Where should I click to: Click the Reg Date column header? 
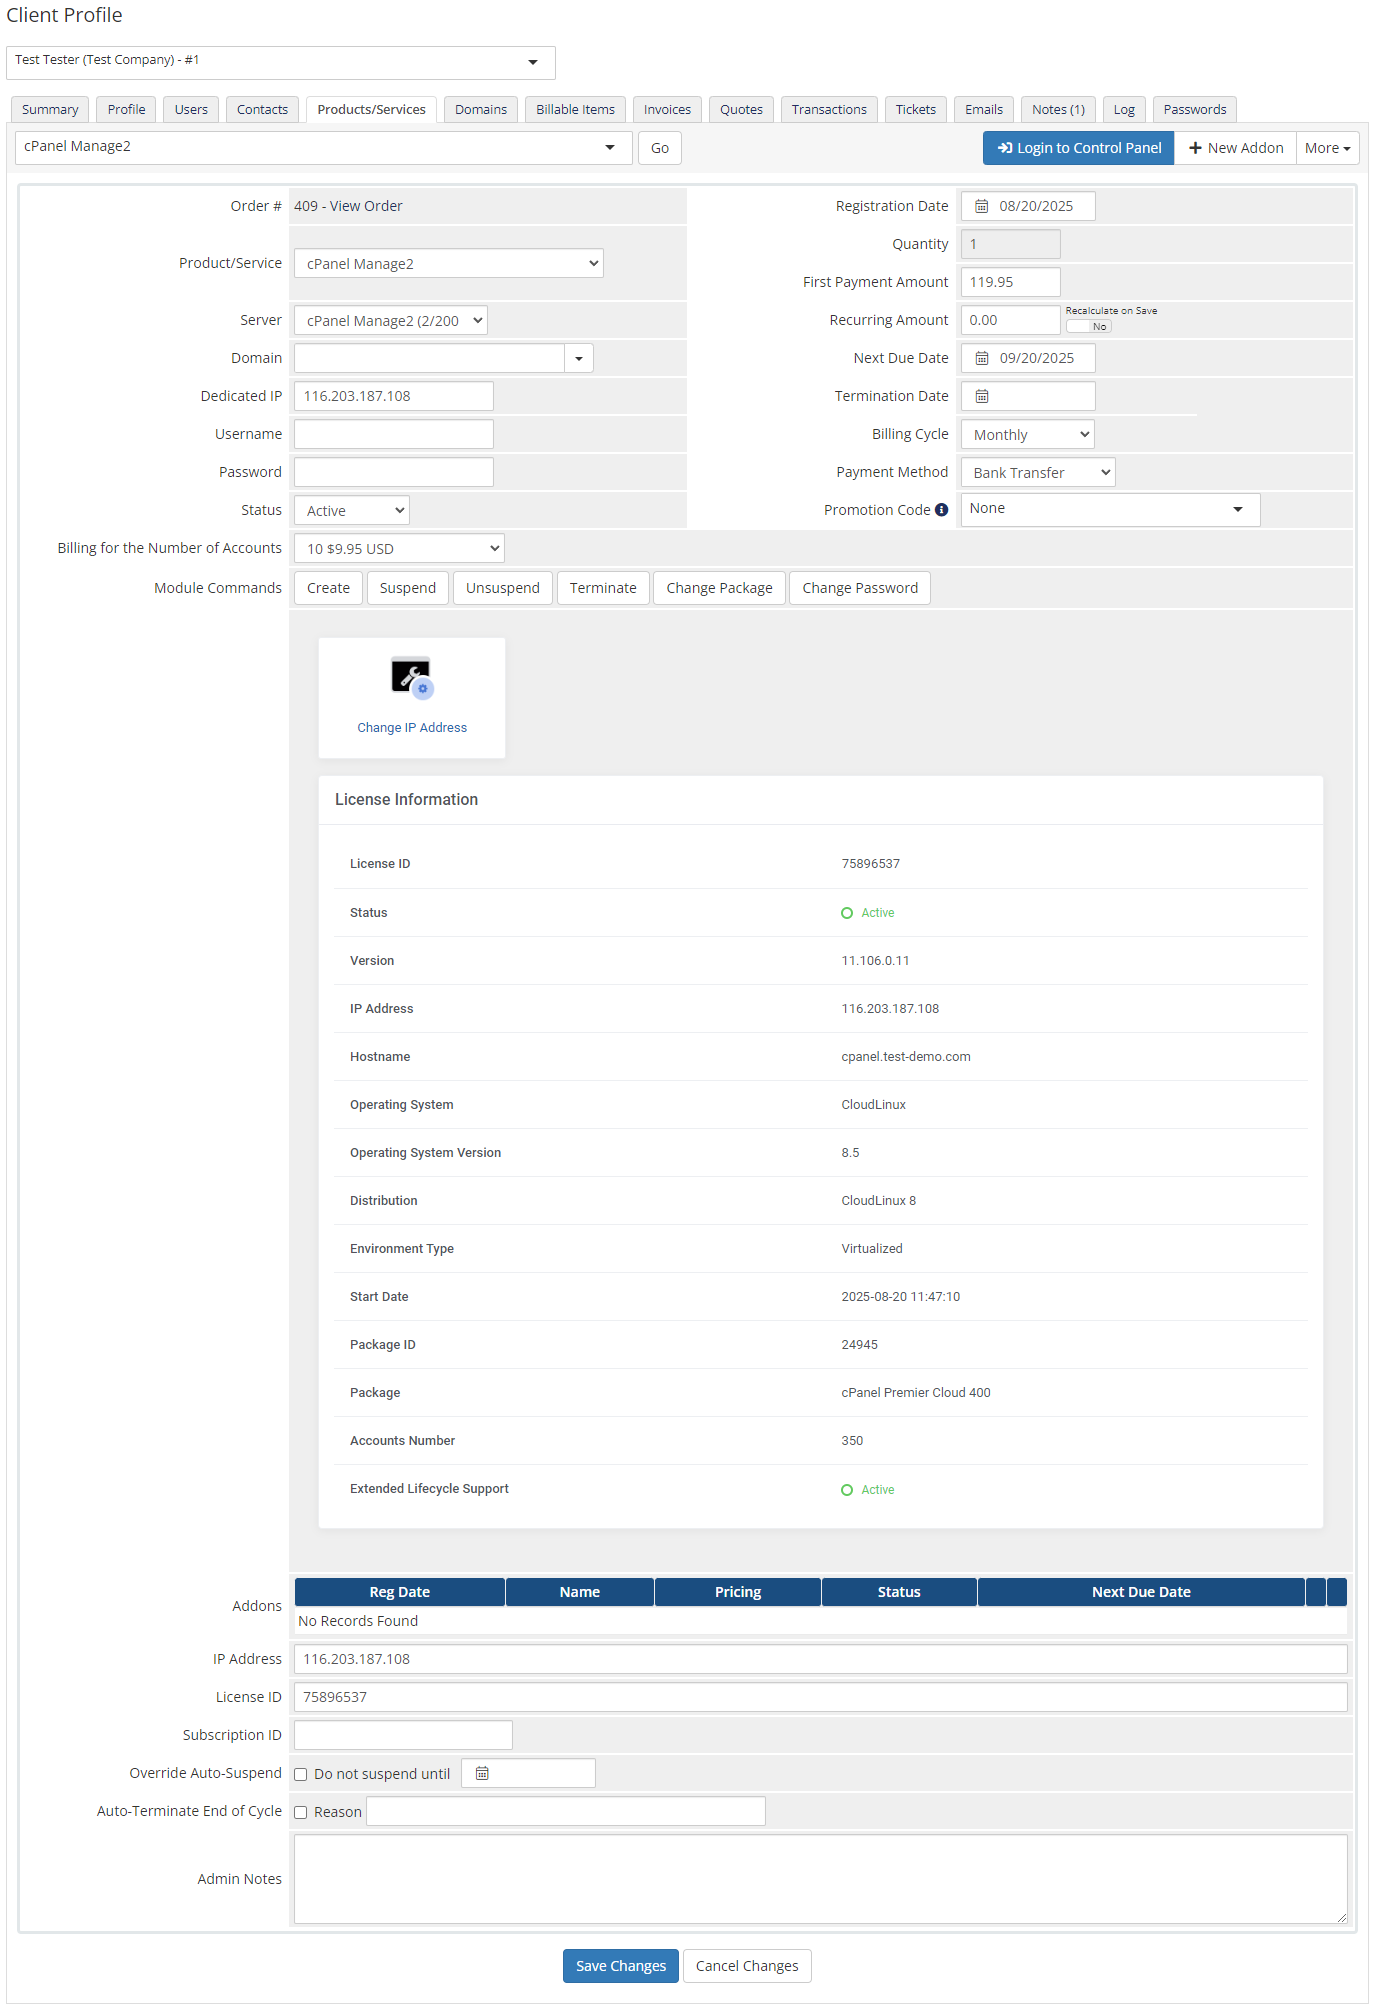click(x=400, y=1592)
